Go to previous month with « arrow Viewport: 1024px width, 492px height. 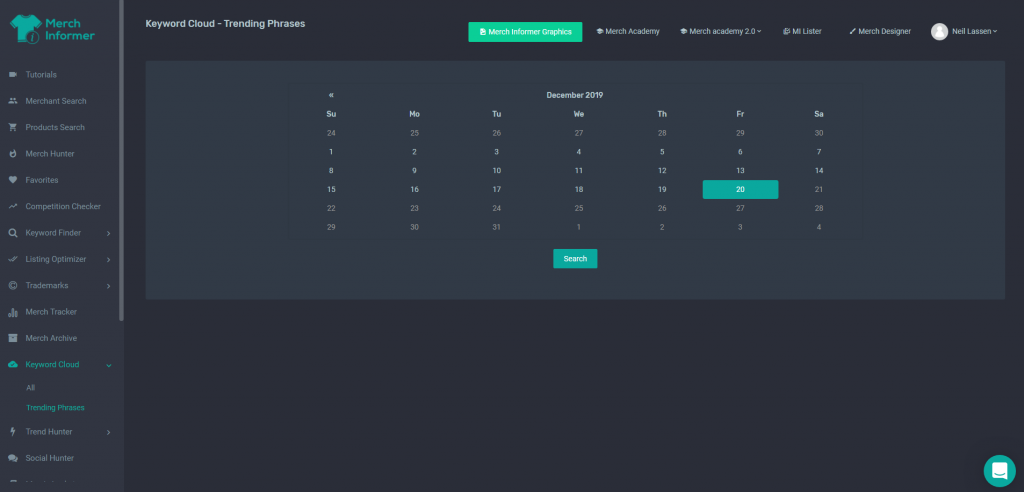[x=331, y=95]
